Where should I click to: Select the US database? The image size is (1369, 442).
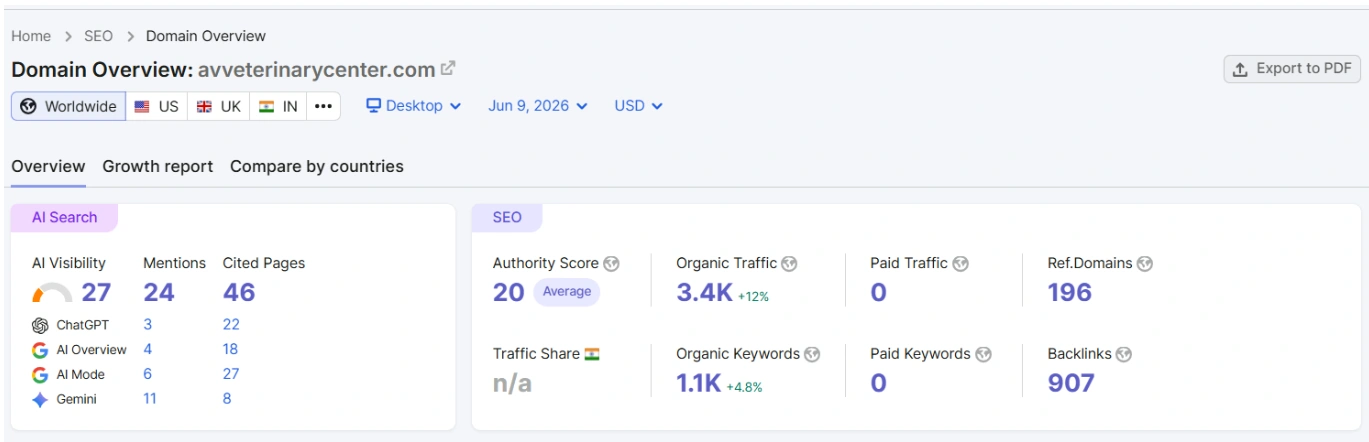click(156, 106)
